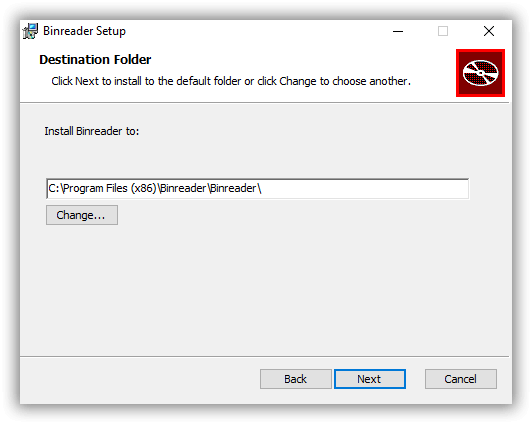This screenshot has width=532, height=424.
Task: Open the Change... folder browser
Action: (x=82, y=215)
